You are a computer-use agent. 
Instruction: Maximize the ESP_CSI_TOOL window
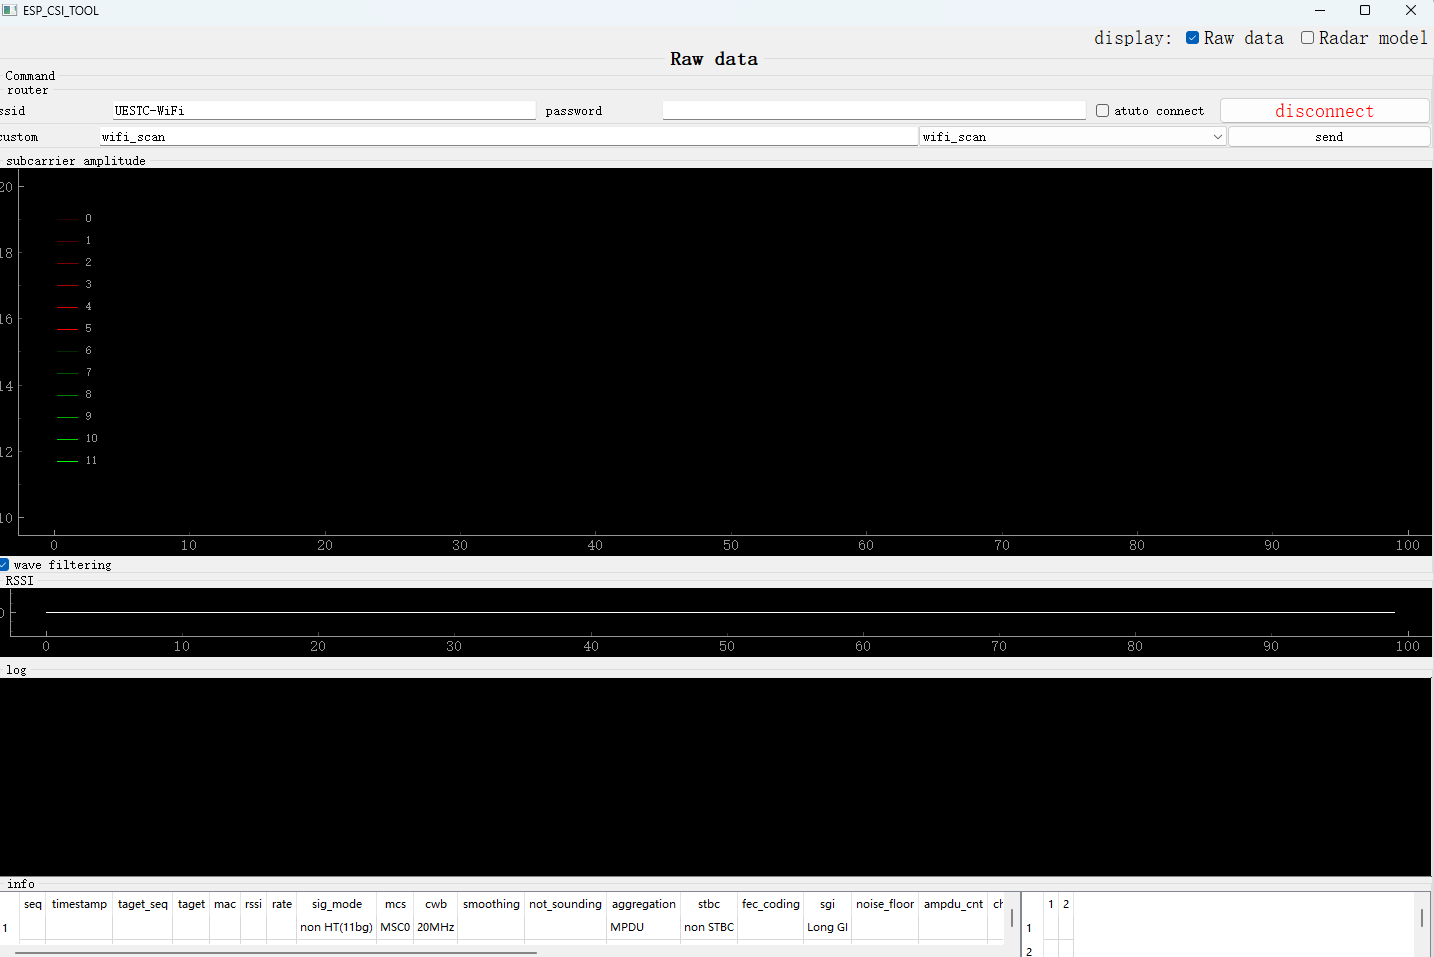1365,10
